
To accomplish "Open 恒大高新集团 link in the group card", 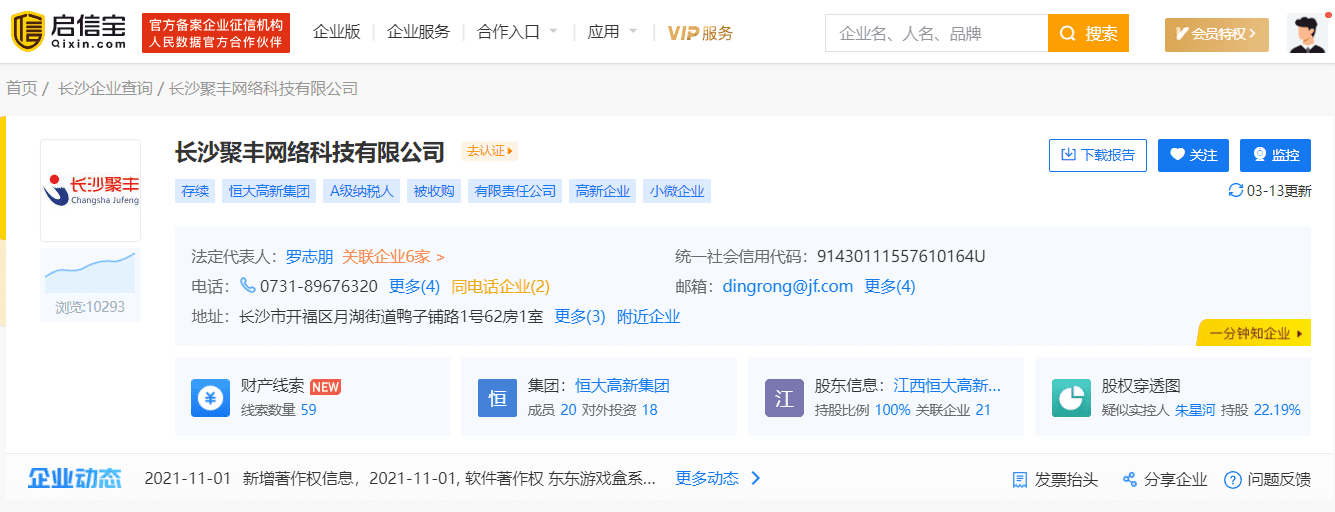I will (x=622, y=386).
